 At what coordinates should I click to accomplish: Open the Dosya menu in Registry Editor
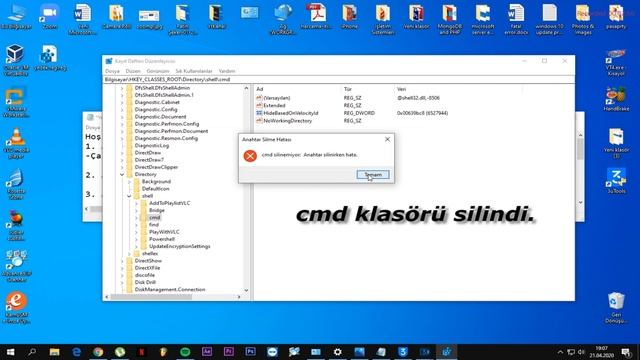(x=112, y=71)
